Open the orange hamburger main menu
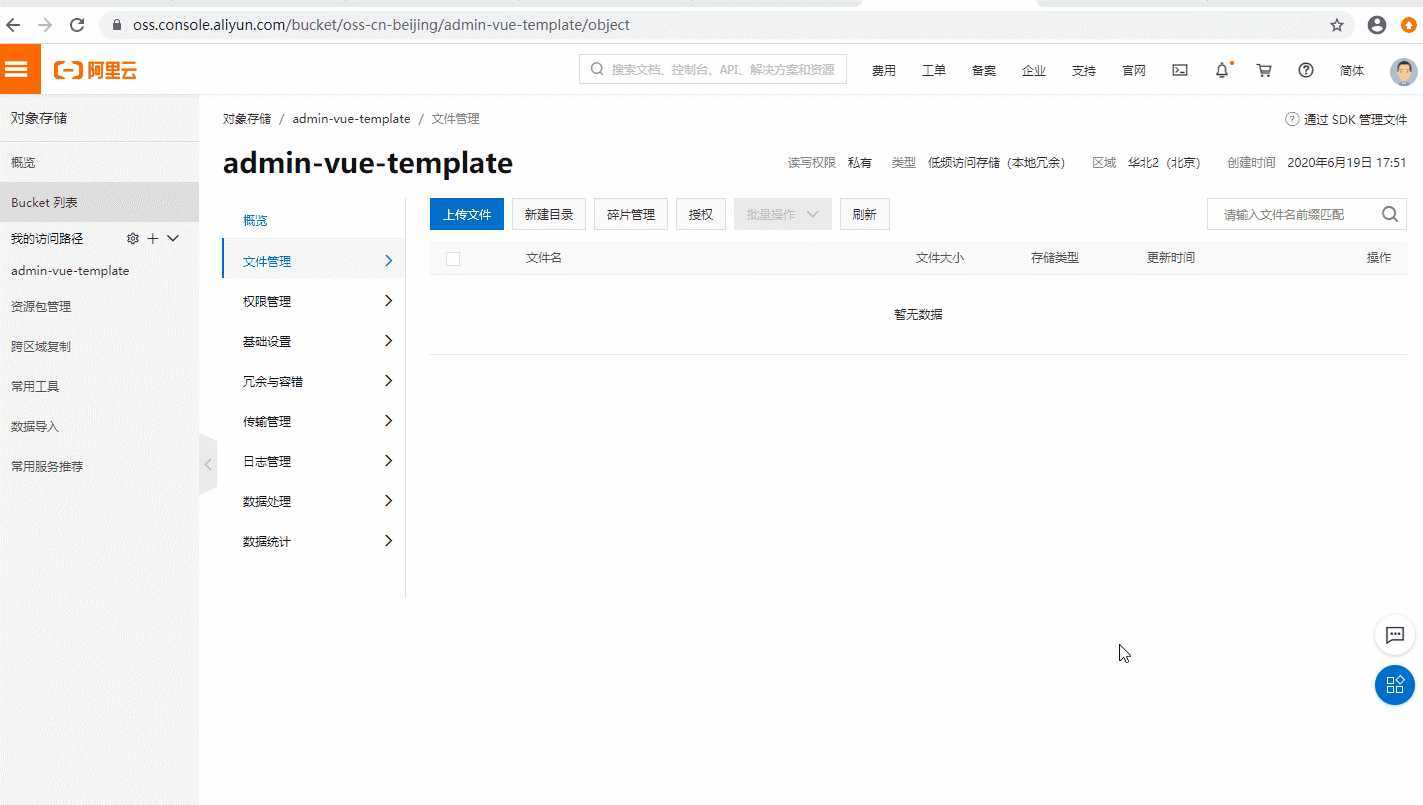 pyautogui.click(x=17, y=69)
